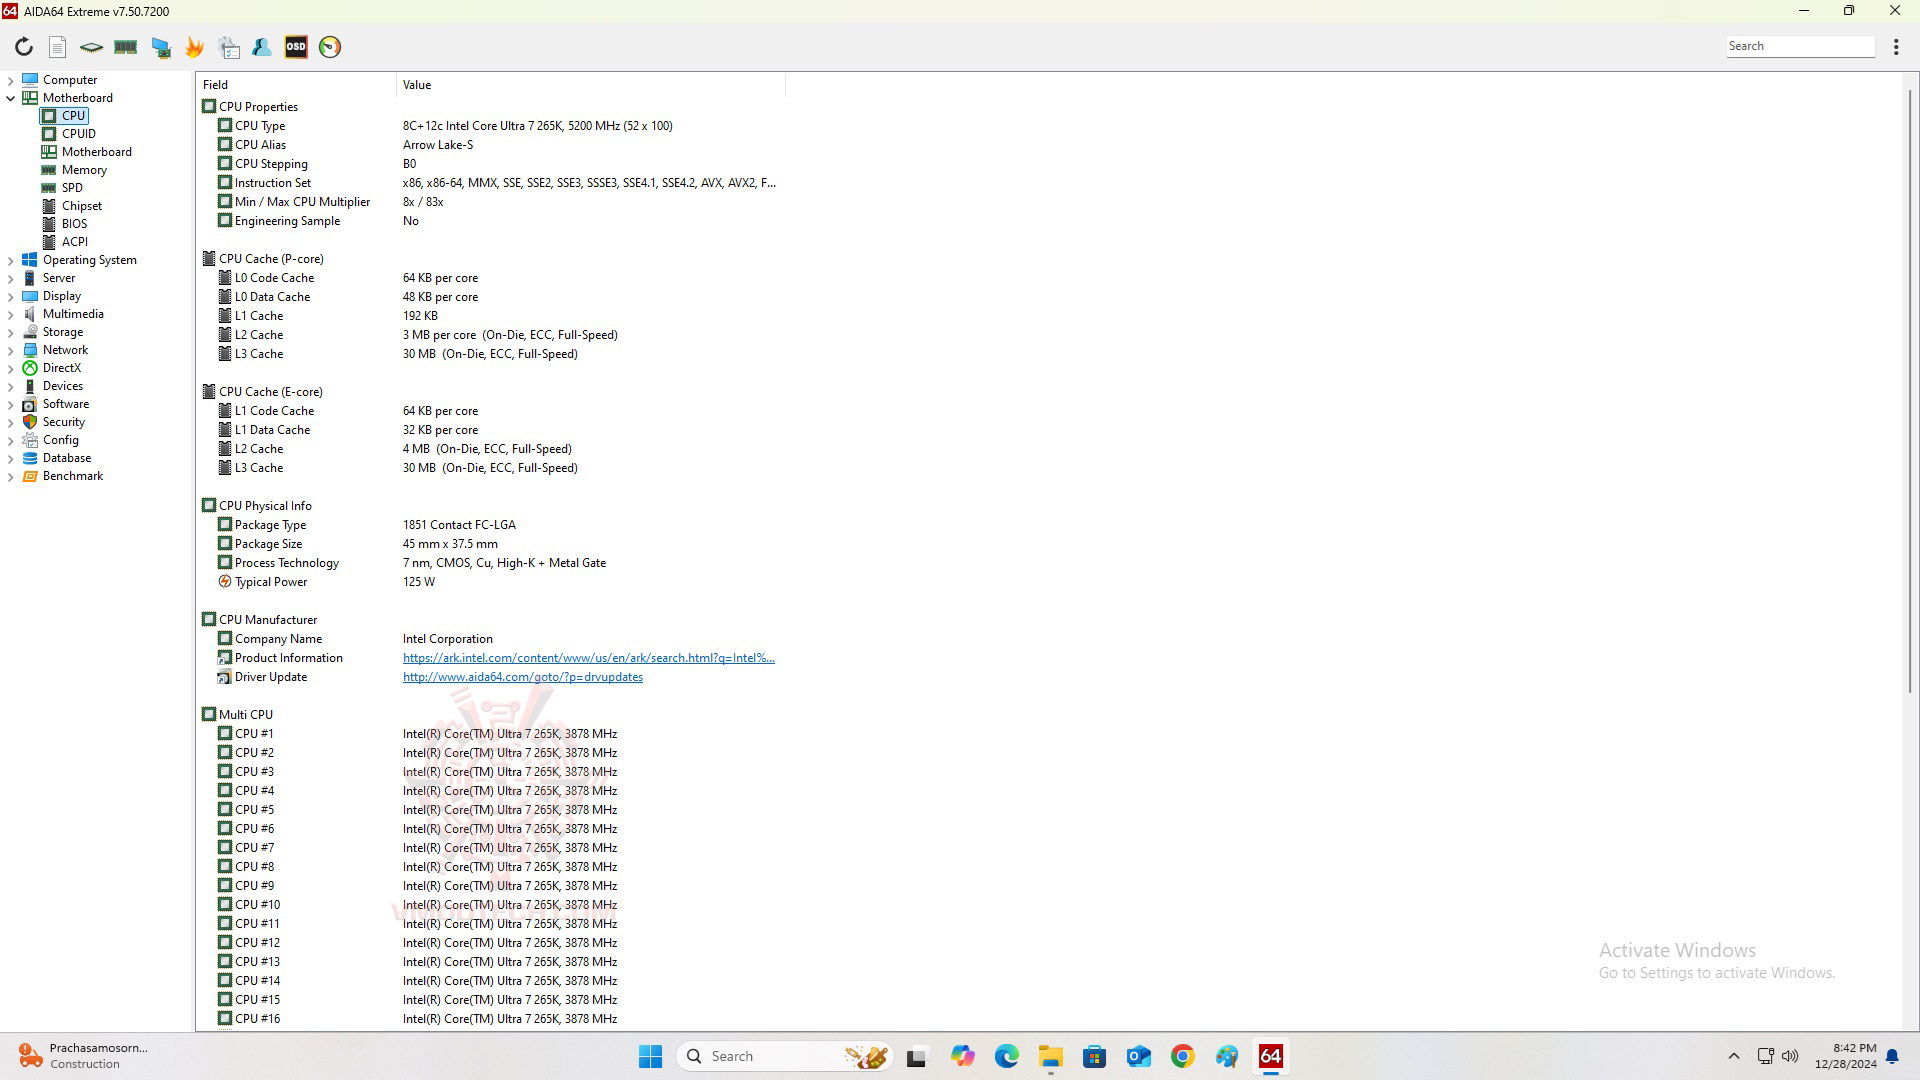The width and height of the screenshot is (1920, 1080).
Task: Open the Report document icon
Action: tap(58, 47)
